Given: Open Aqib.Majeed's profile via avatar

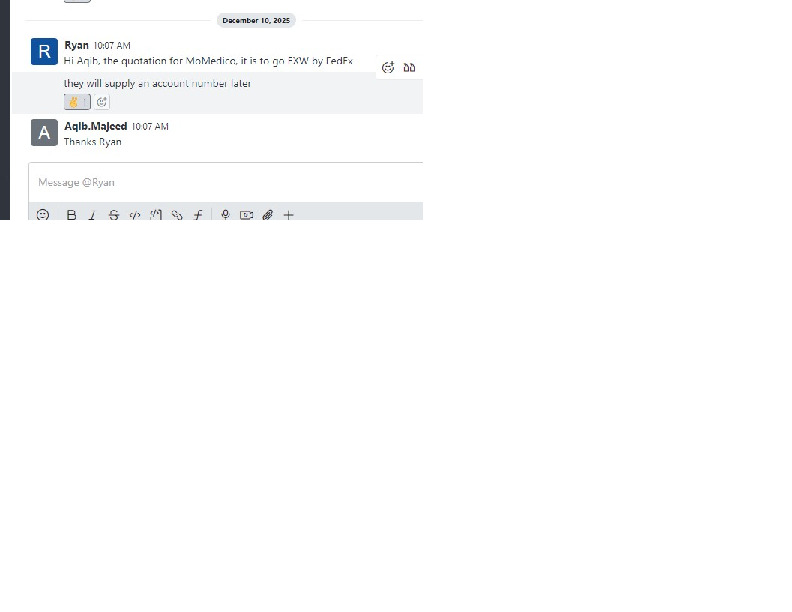Looking at the screenshot, I should 44,132.
